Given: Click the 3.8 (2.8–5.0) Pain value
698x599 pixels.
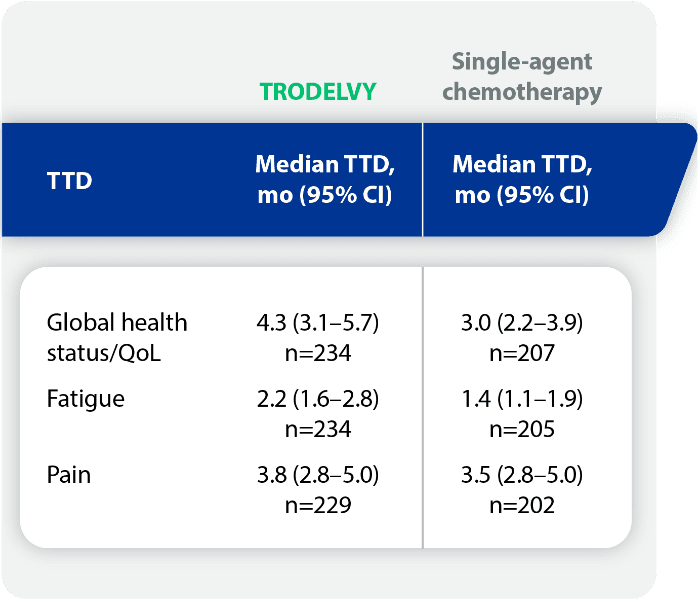Looking at the screenshot, I should coord(318,475).
